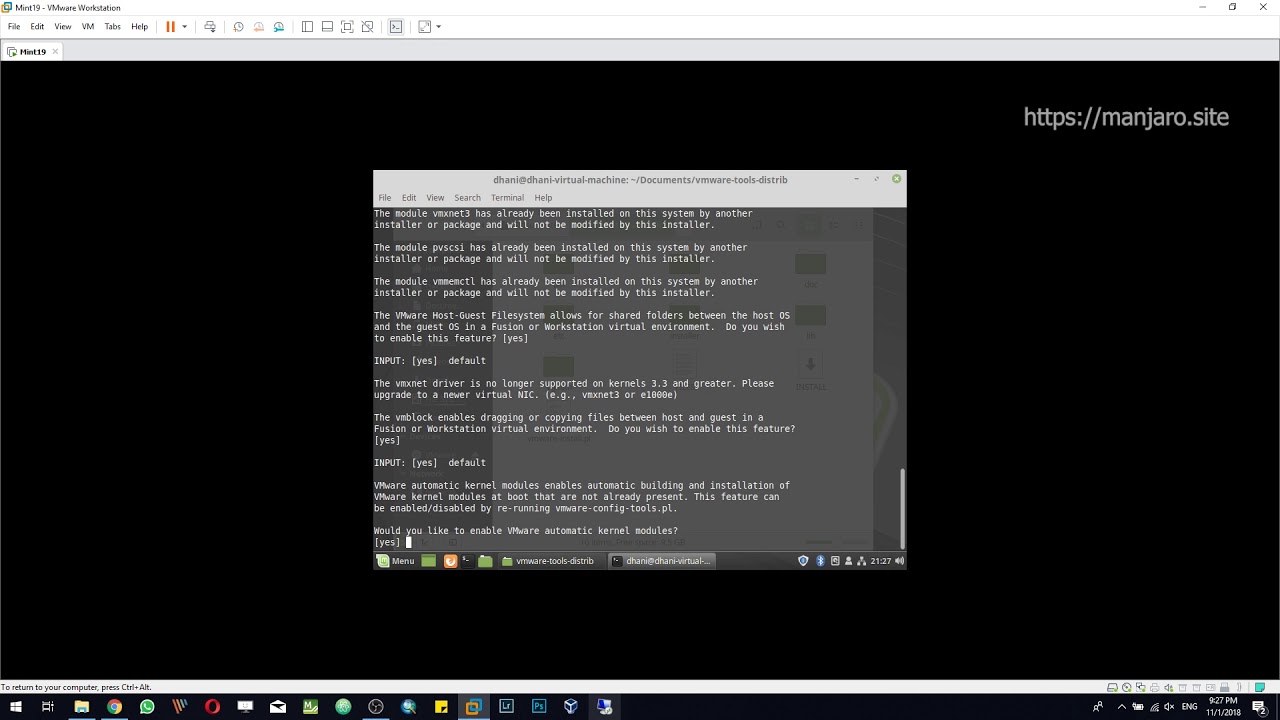Viewport: 1280px width, 720px height.
Task: Click the terminal window's vertical scrollbar
Action: point(902,508)
